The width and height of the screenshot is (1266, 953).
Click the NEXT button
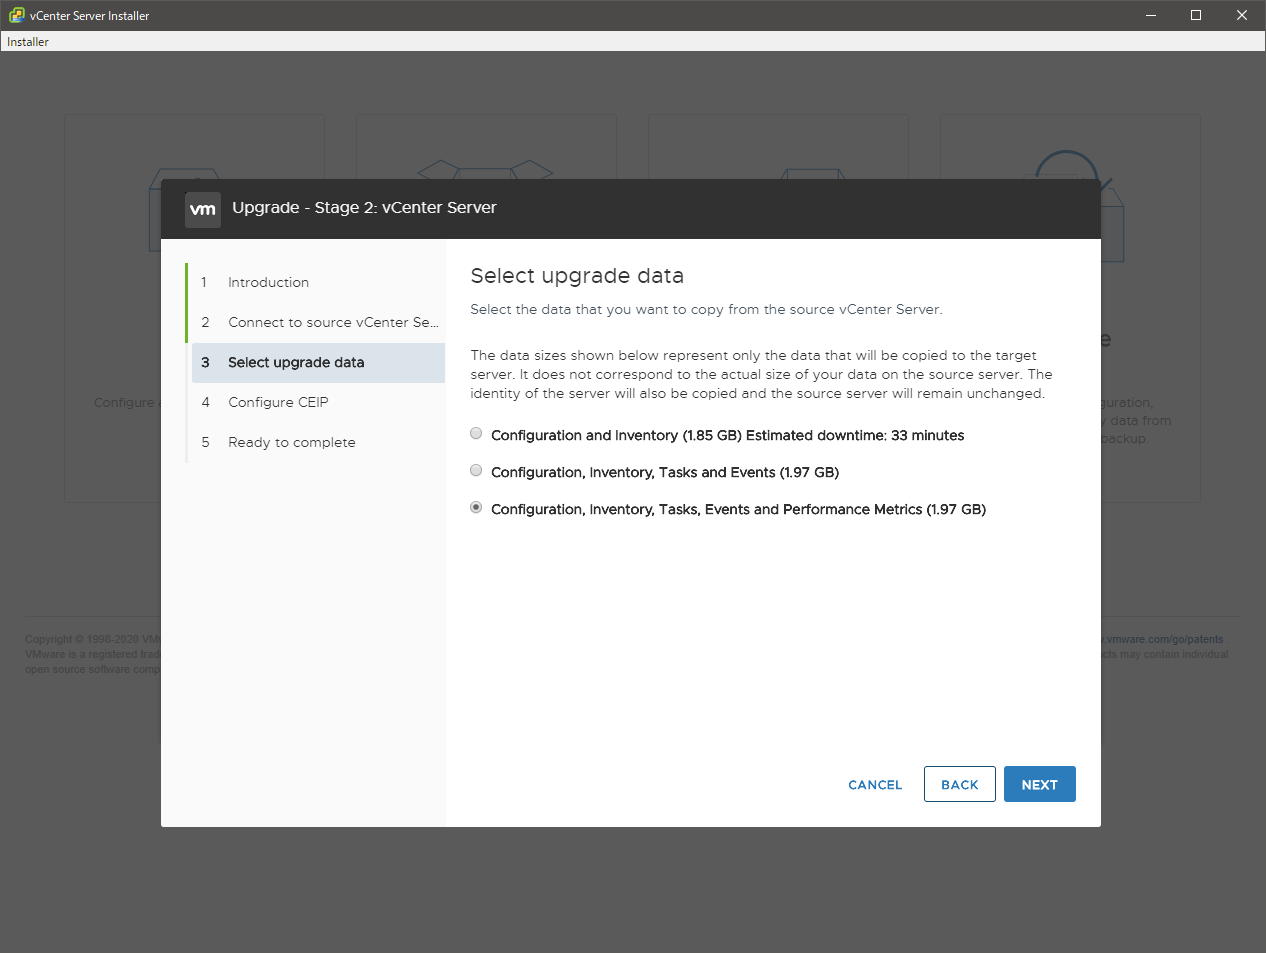tap(1039, 785)
